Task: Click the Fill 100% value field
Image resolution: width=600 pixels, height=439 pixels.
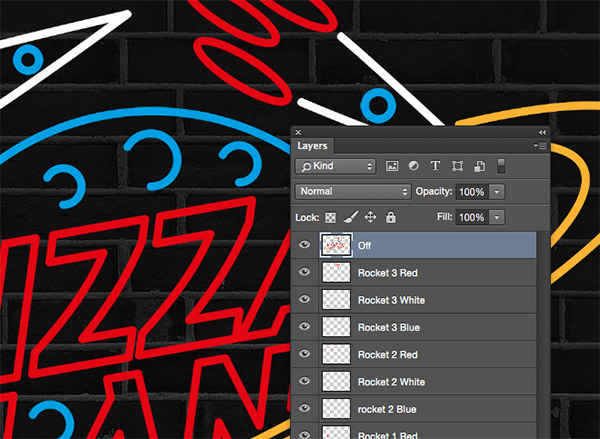Action: click(472, 217)
